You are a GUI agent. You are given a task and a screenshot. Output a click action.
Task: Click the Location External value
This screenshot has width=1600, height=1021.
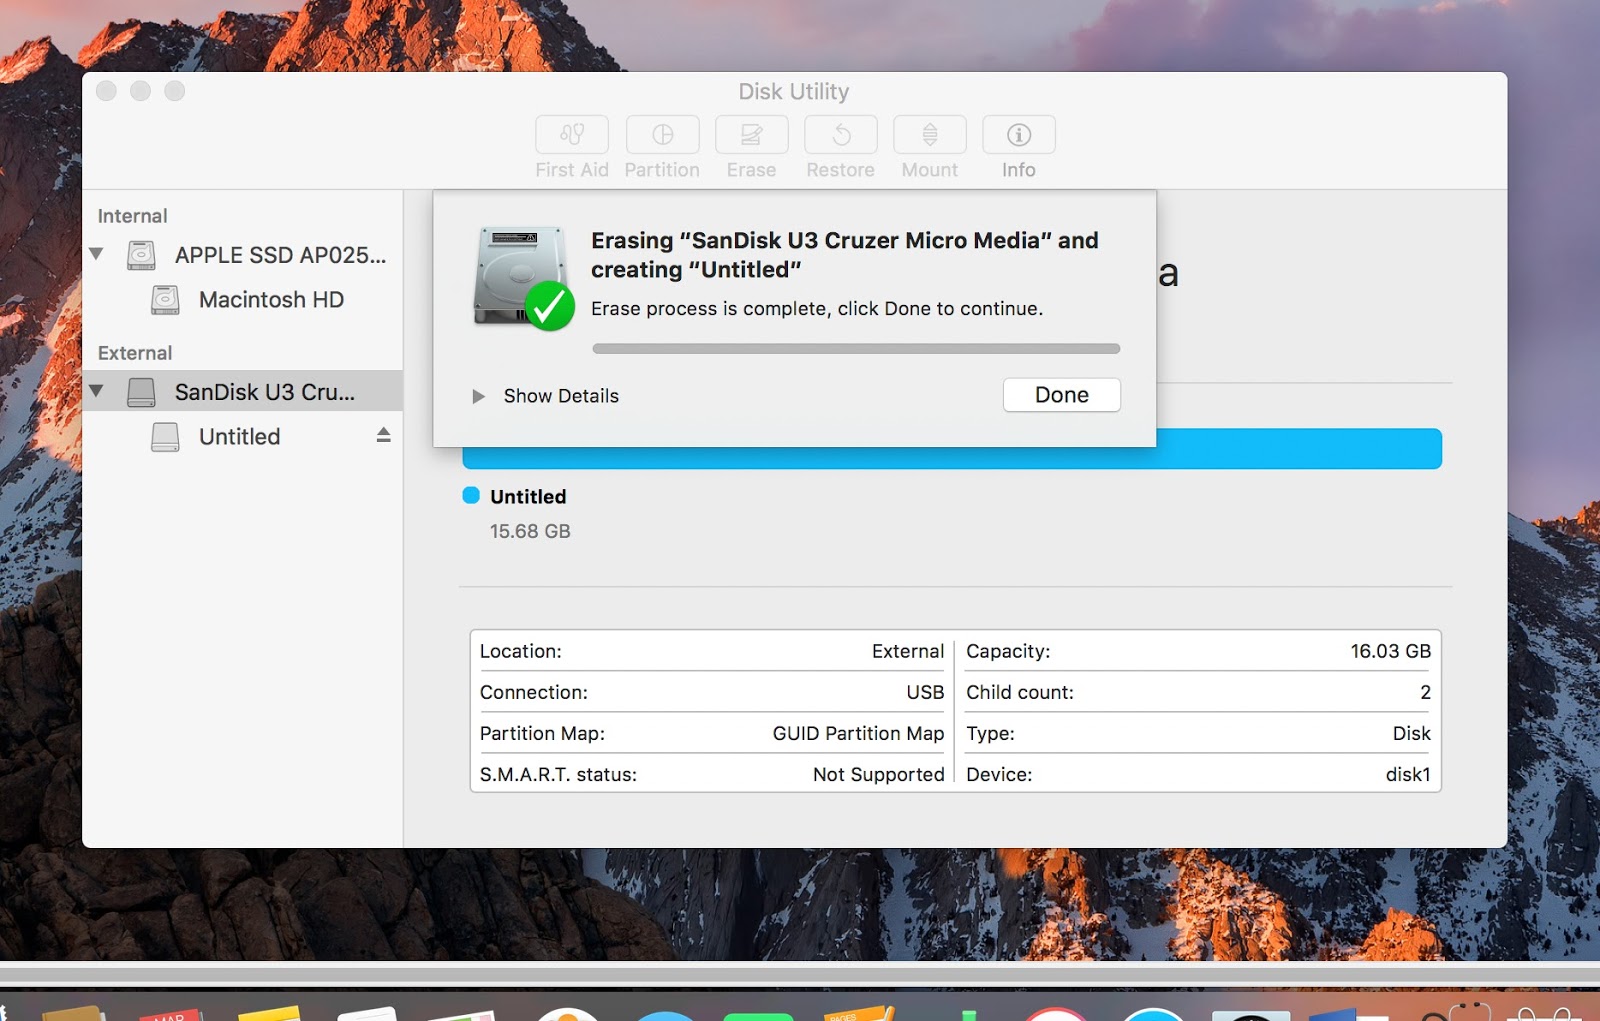click(x=908, y=651)
